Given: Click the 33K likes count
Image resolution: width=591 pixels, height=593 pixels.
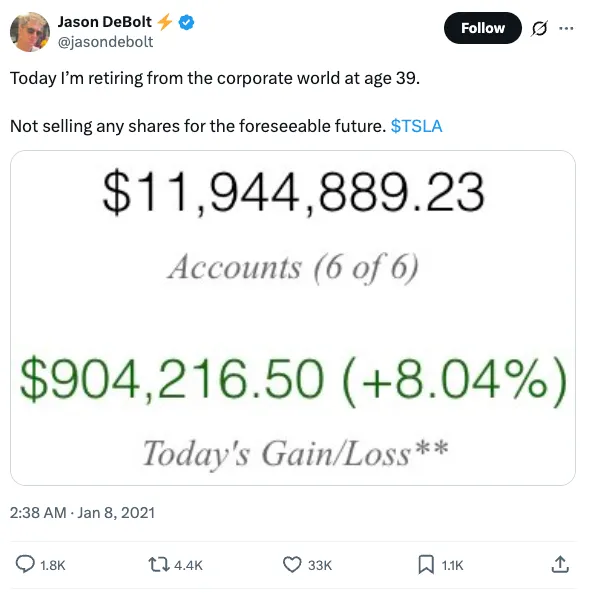Looking at the screenshot, I should [320, 565].
